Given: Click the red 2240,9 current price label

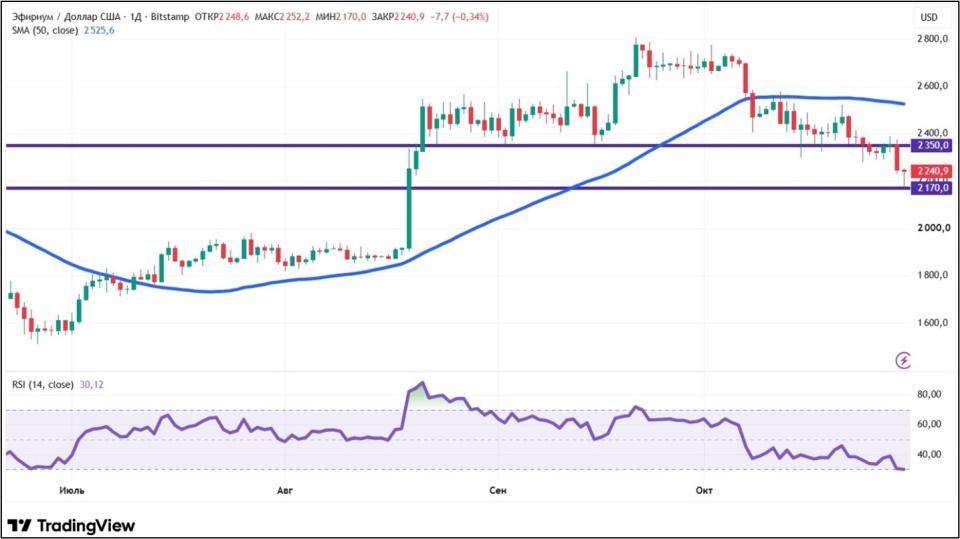Looking at the screenshot, I should point(931,171).
